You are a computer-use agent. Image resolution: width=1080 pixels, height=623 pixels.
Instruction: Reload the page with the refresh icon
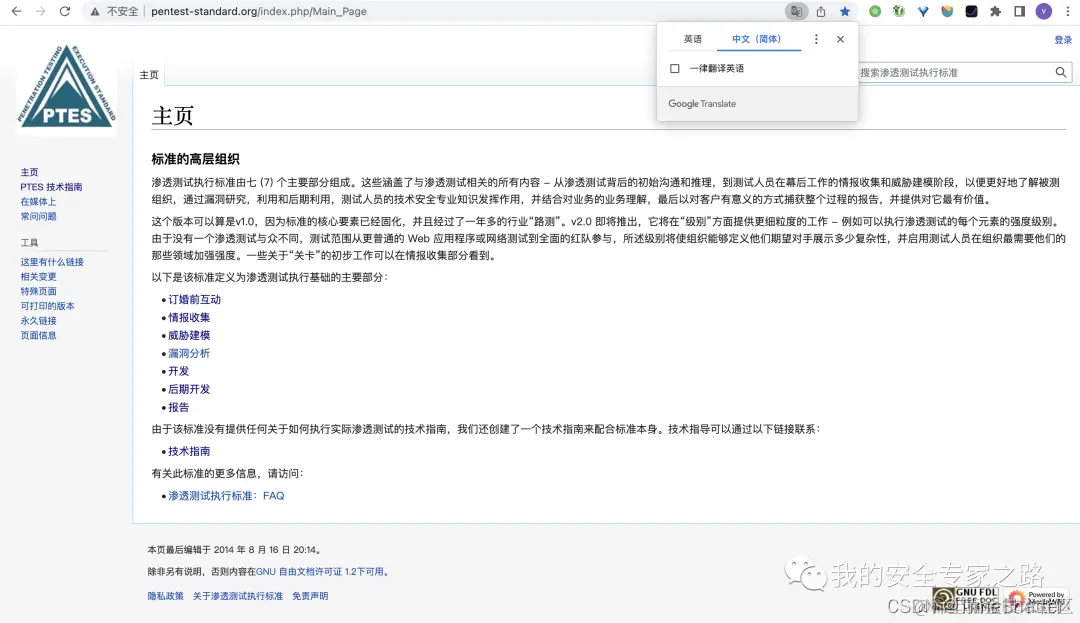[63, 11]
